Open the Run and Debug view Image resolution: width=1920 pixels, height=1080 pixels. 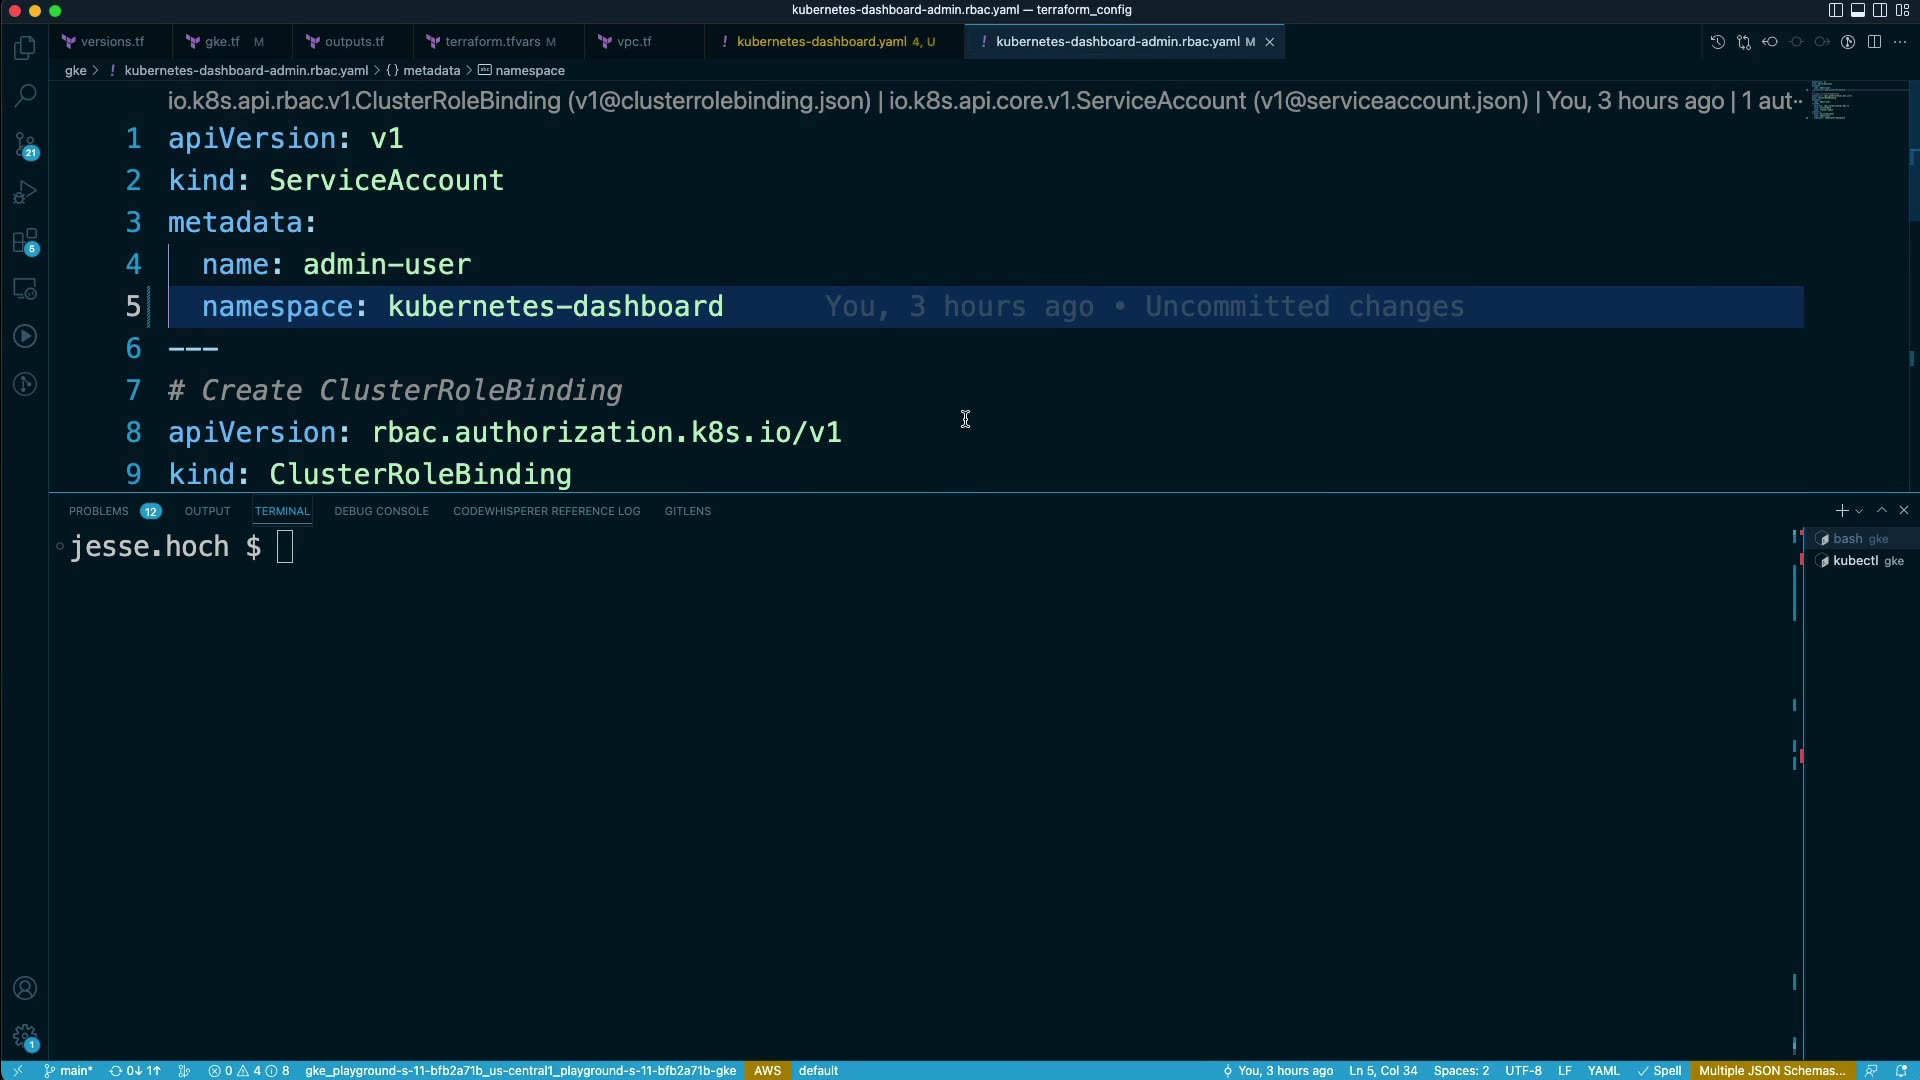[25, 192]
